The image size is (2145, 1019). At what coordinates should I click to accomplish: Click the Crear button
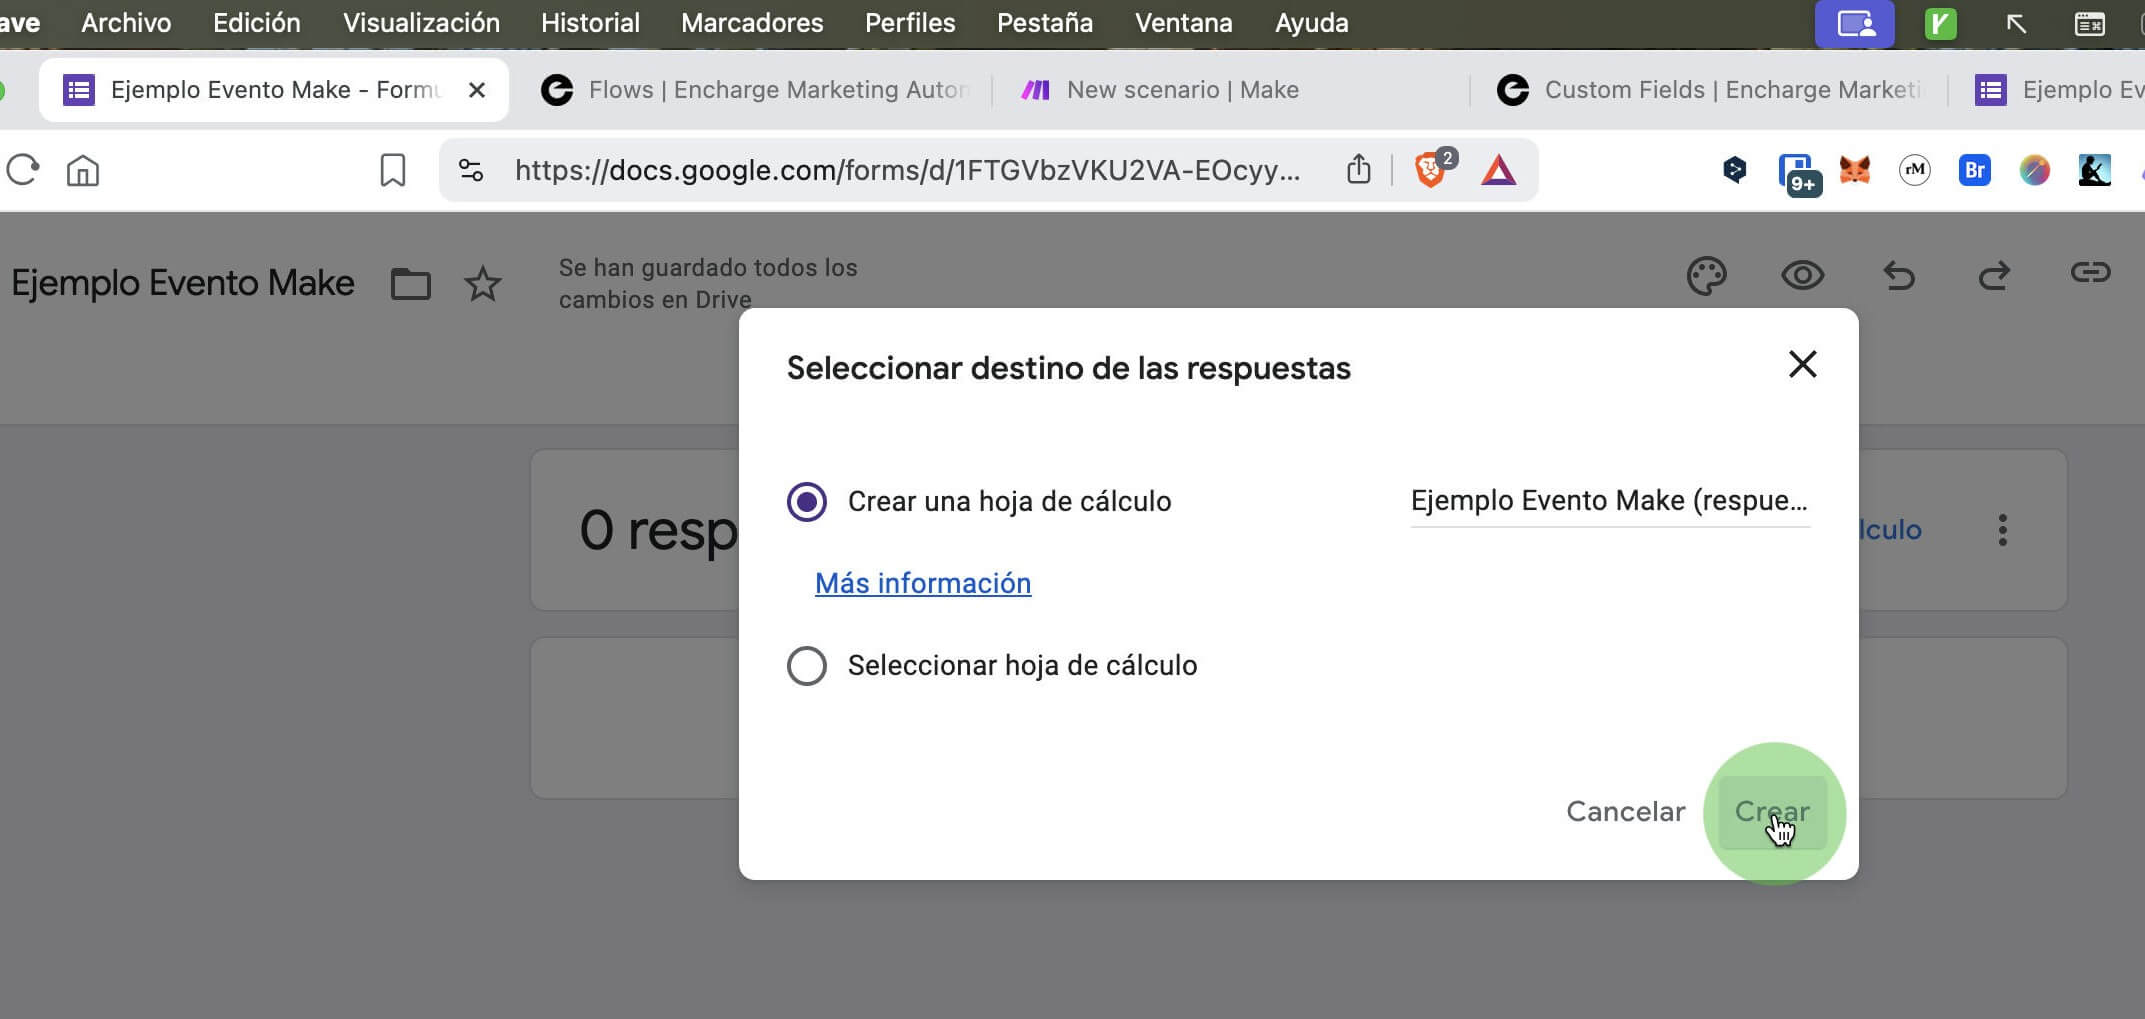click(x=1772, y=812)
